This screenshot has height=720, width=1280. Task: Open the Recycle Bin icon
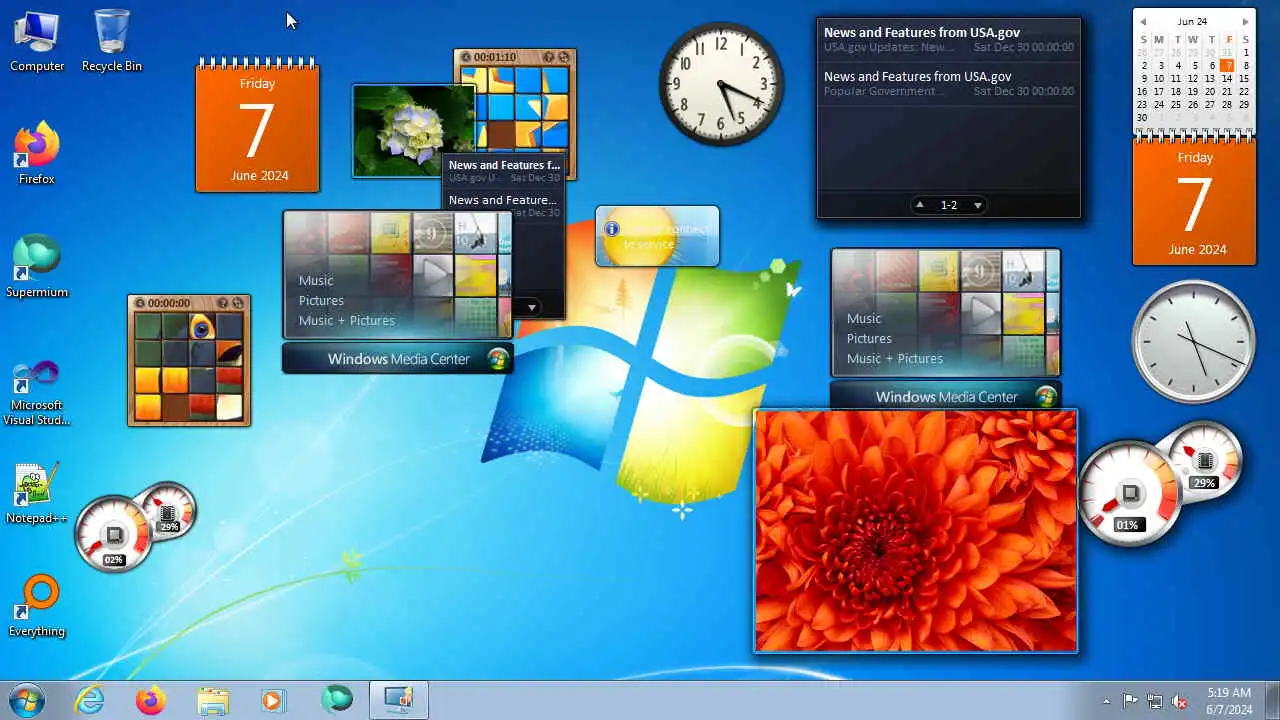coord(112,41)
